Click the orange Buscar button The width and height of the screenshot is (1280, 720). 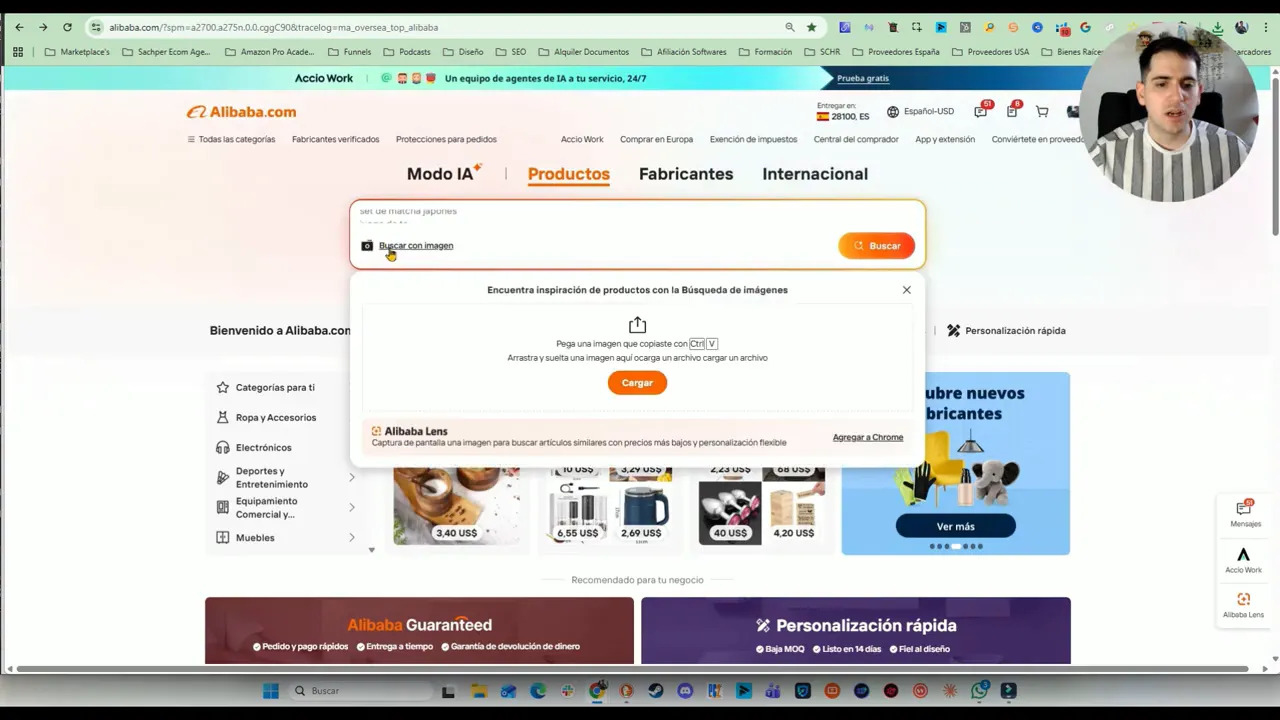tap(876, 246)
